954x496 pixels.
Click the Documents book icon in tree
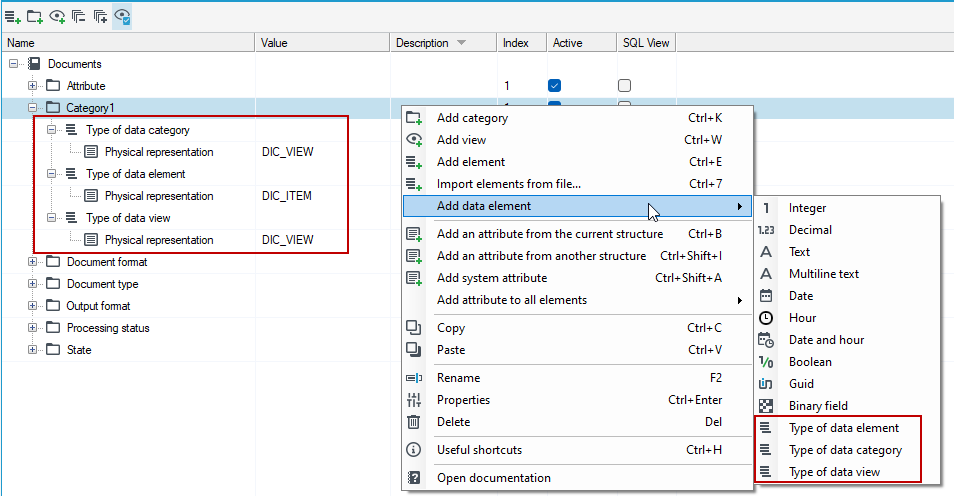[x=34, y=64]
